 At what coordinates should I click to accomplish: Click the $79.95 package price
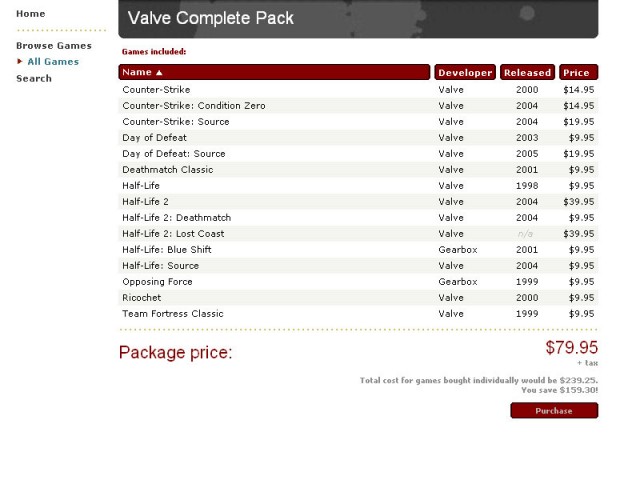pos(571,348)
